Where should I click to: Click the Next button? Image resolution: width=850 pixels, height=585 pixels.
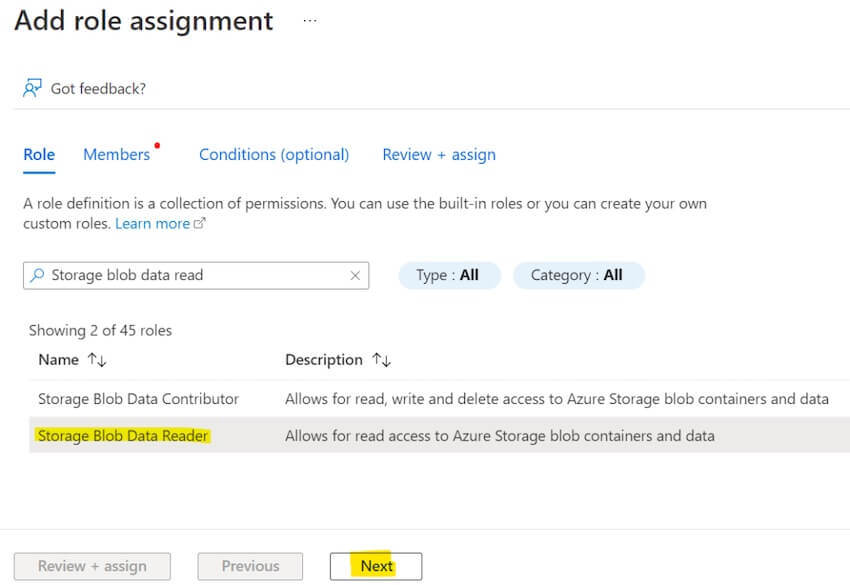coord(376,566)
